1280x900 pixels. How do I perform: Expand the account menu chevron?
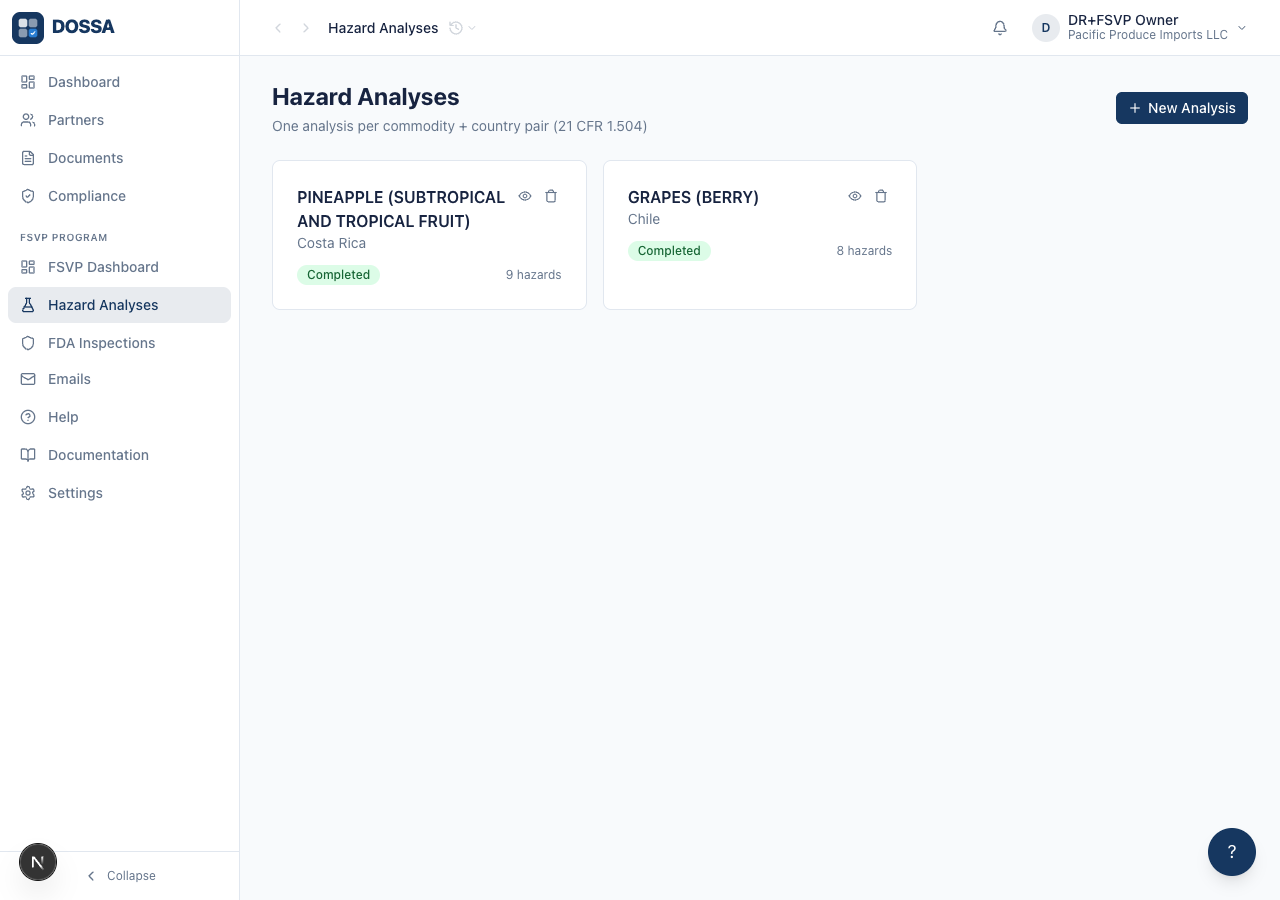1242,28
